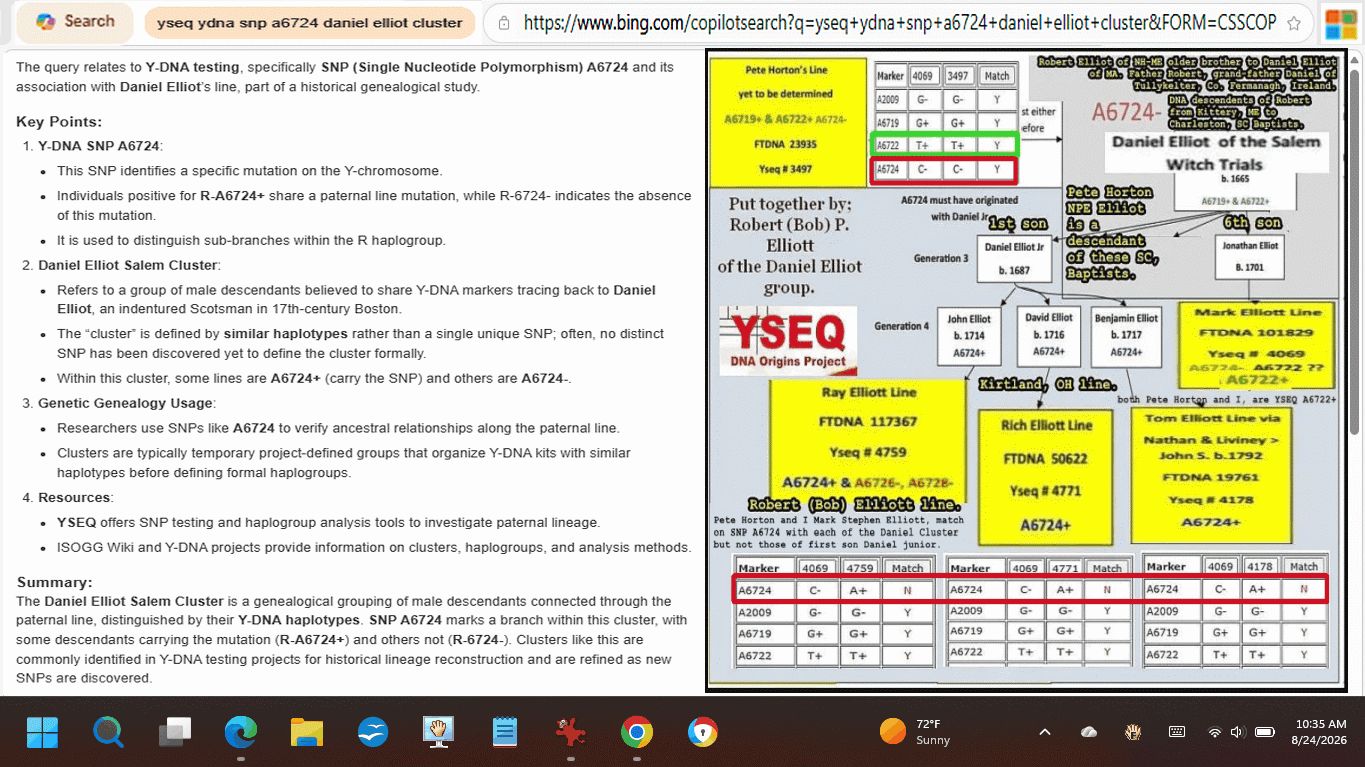Click 'Researchers use SNPs like A6724' bullet
The height and width of the screenshot is (767, 1365).
point(338,428)
